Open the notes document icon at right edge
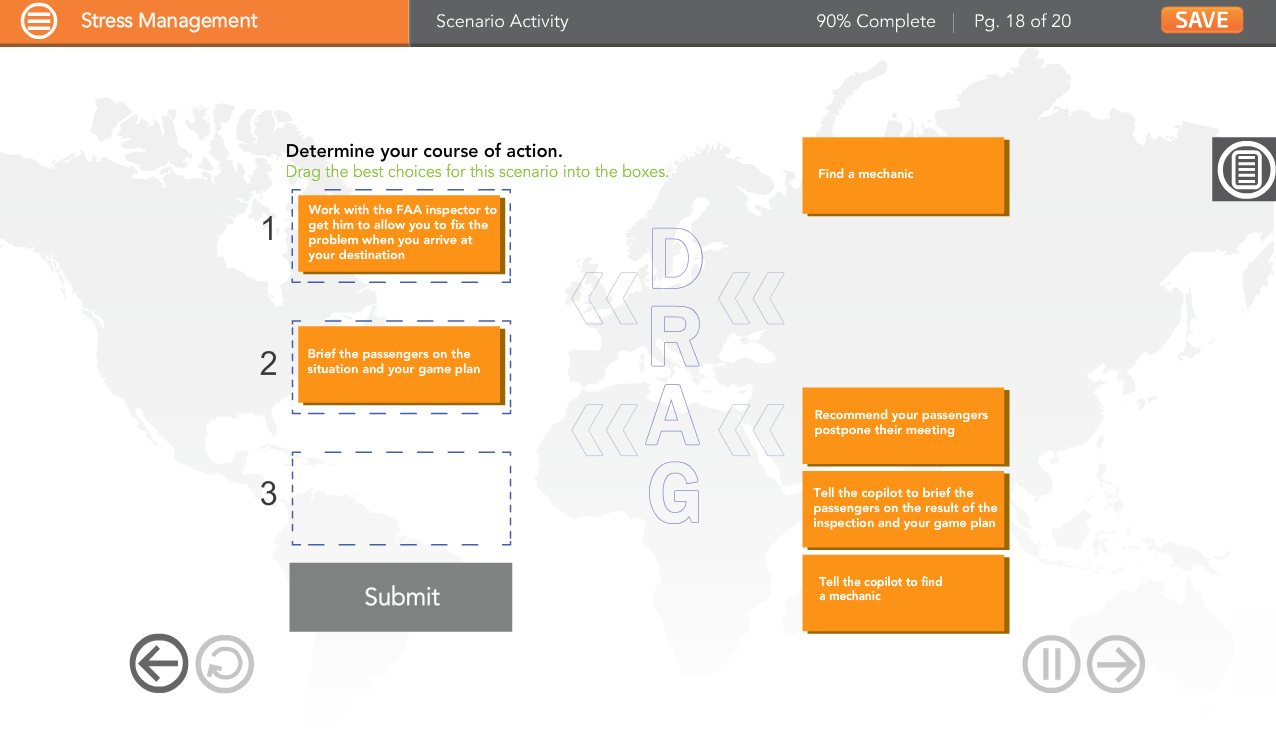Screen dimensions: 1276x745 (1245, 169)
